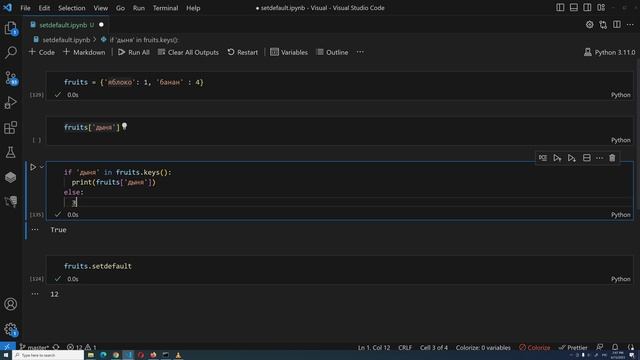Change language of fruits.setdefault cell 'Python'
The width and height of the screenshot is (640, 360).
[620, 279]
